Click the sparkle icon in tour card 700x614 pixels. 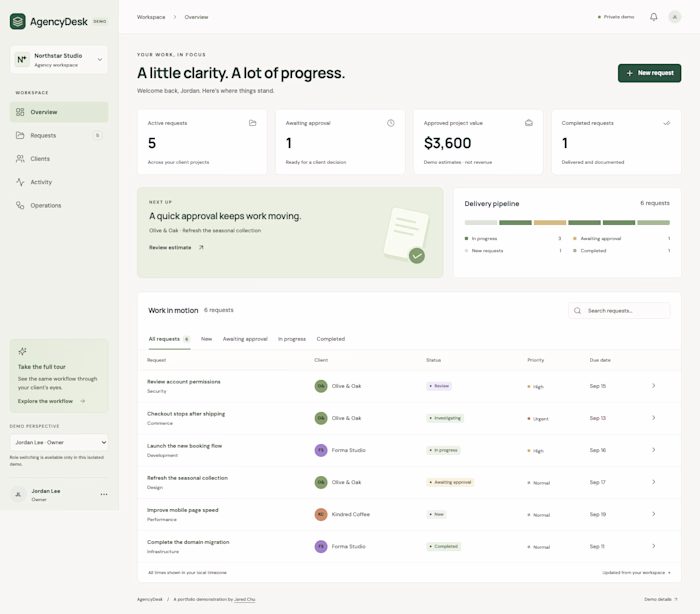pyautogui.click(x=22, y=351)
